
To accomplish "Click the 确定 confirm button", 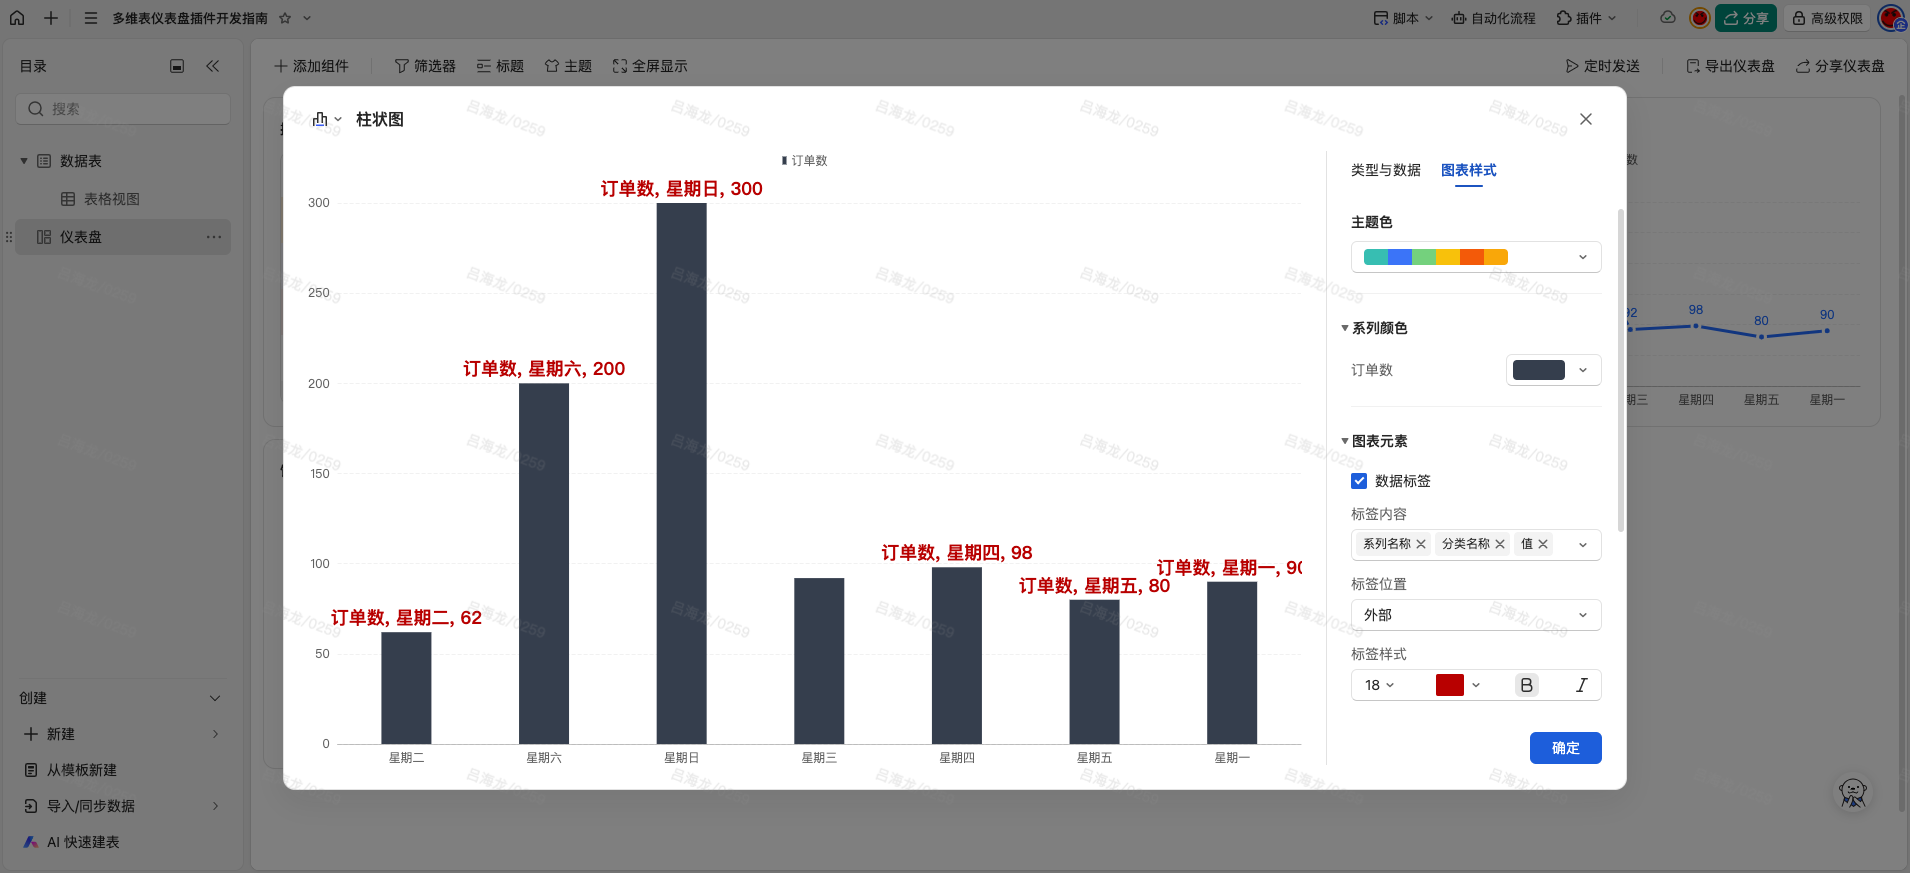I will pos(1565,748).
